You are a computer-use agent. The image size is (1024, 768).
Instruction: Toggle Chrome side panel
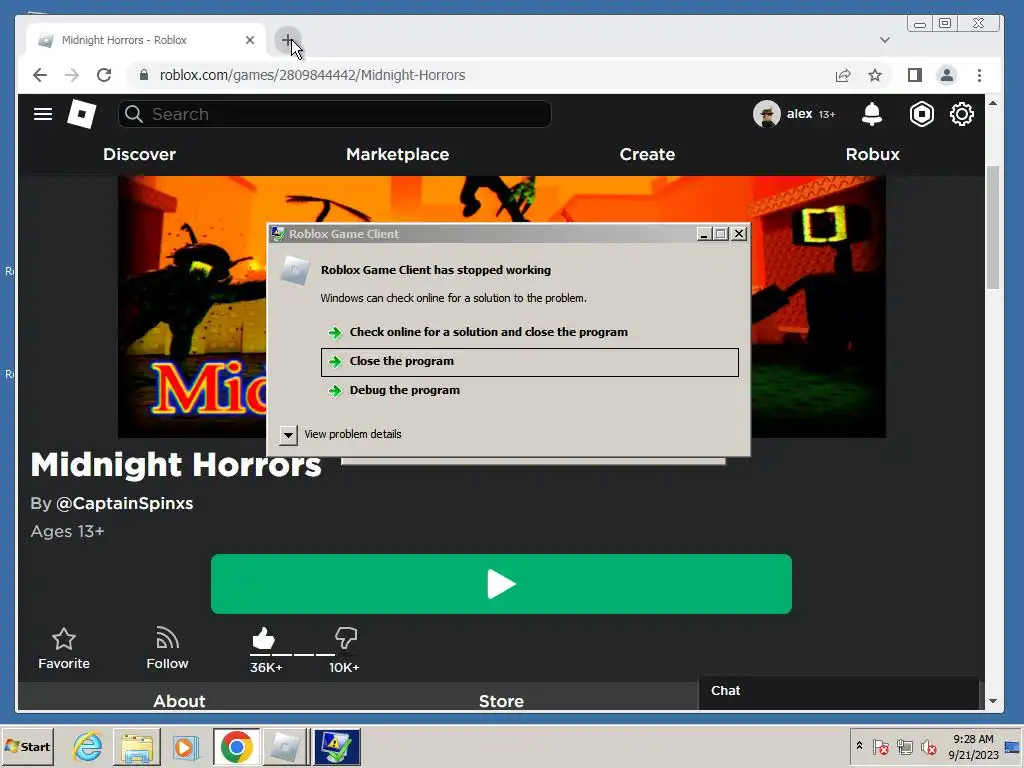[x=915, y=75]
